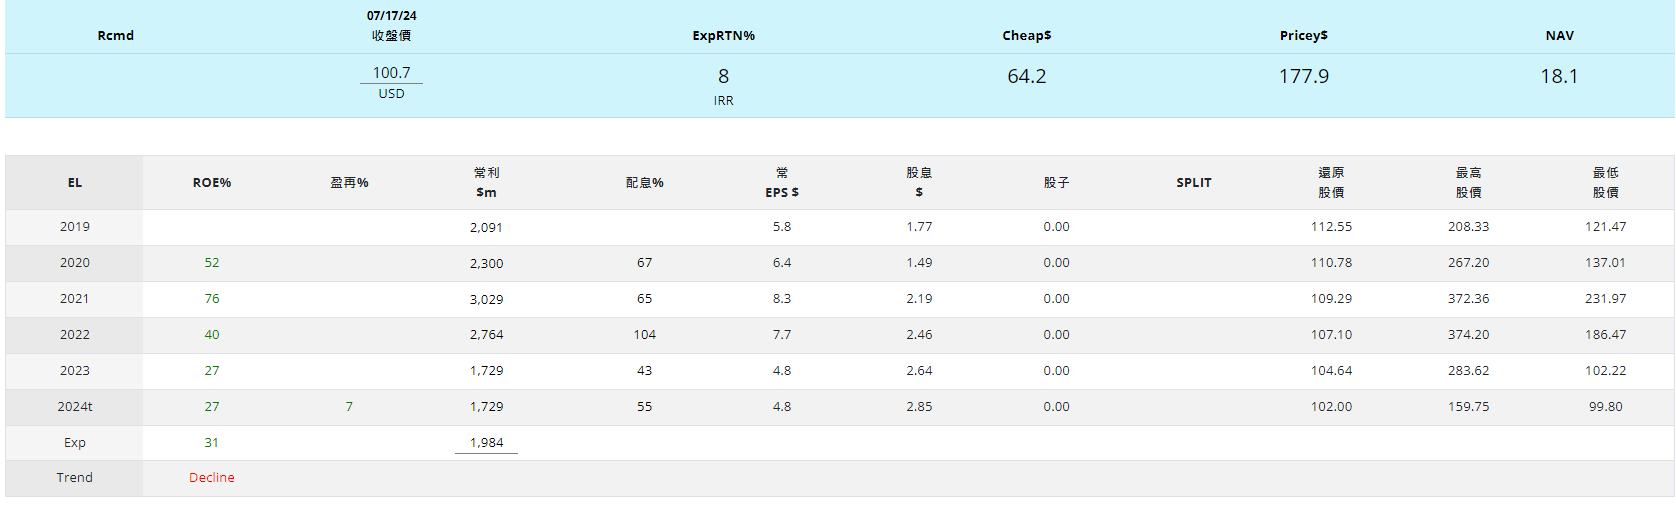Click the 07/17/24 date header

391,16
